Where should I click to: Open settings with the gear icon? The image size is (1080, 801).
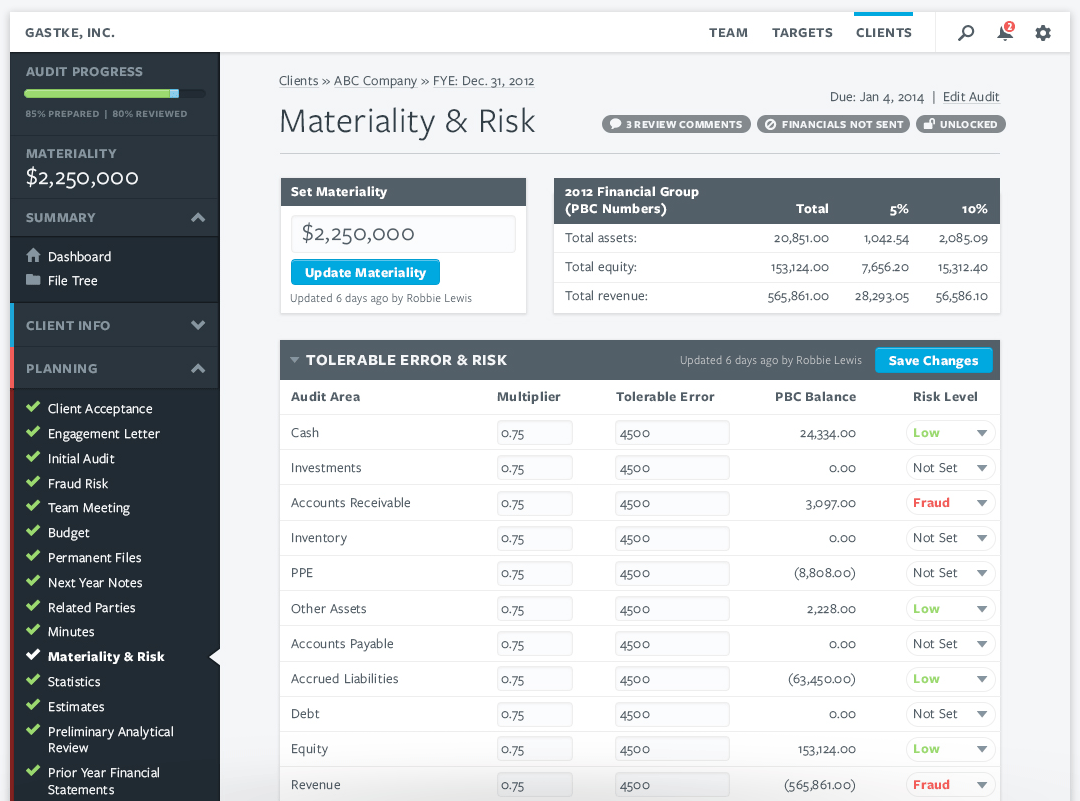coord(1043,32)
